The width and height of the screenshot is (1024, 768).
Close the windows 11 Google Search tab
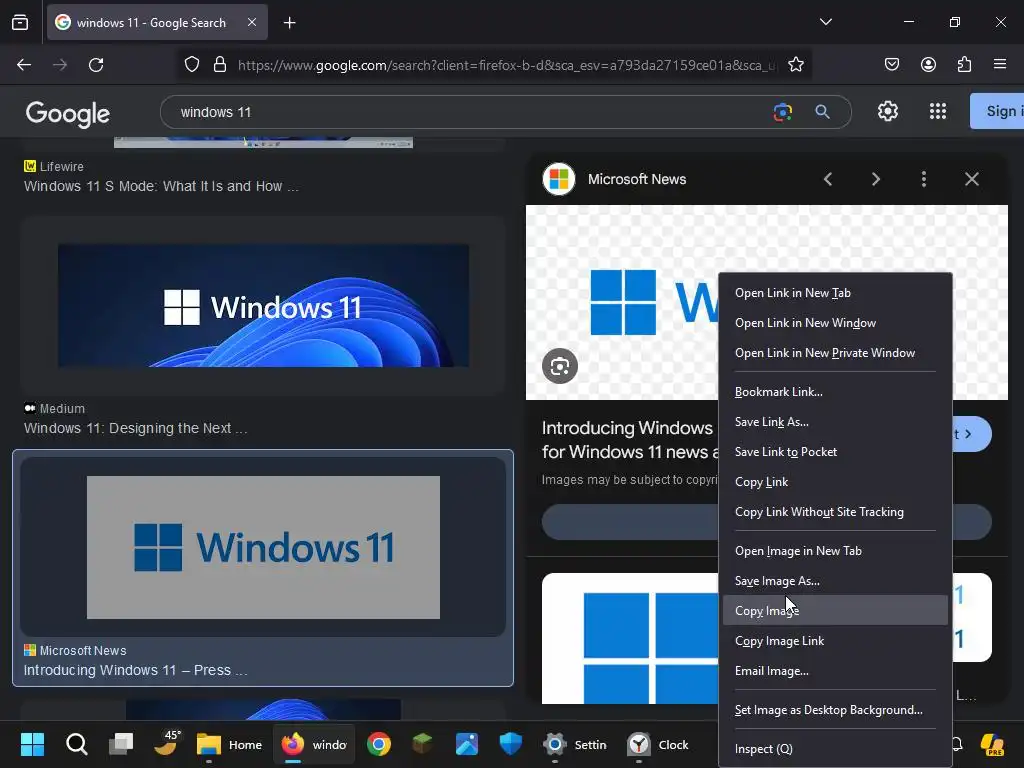252,22
